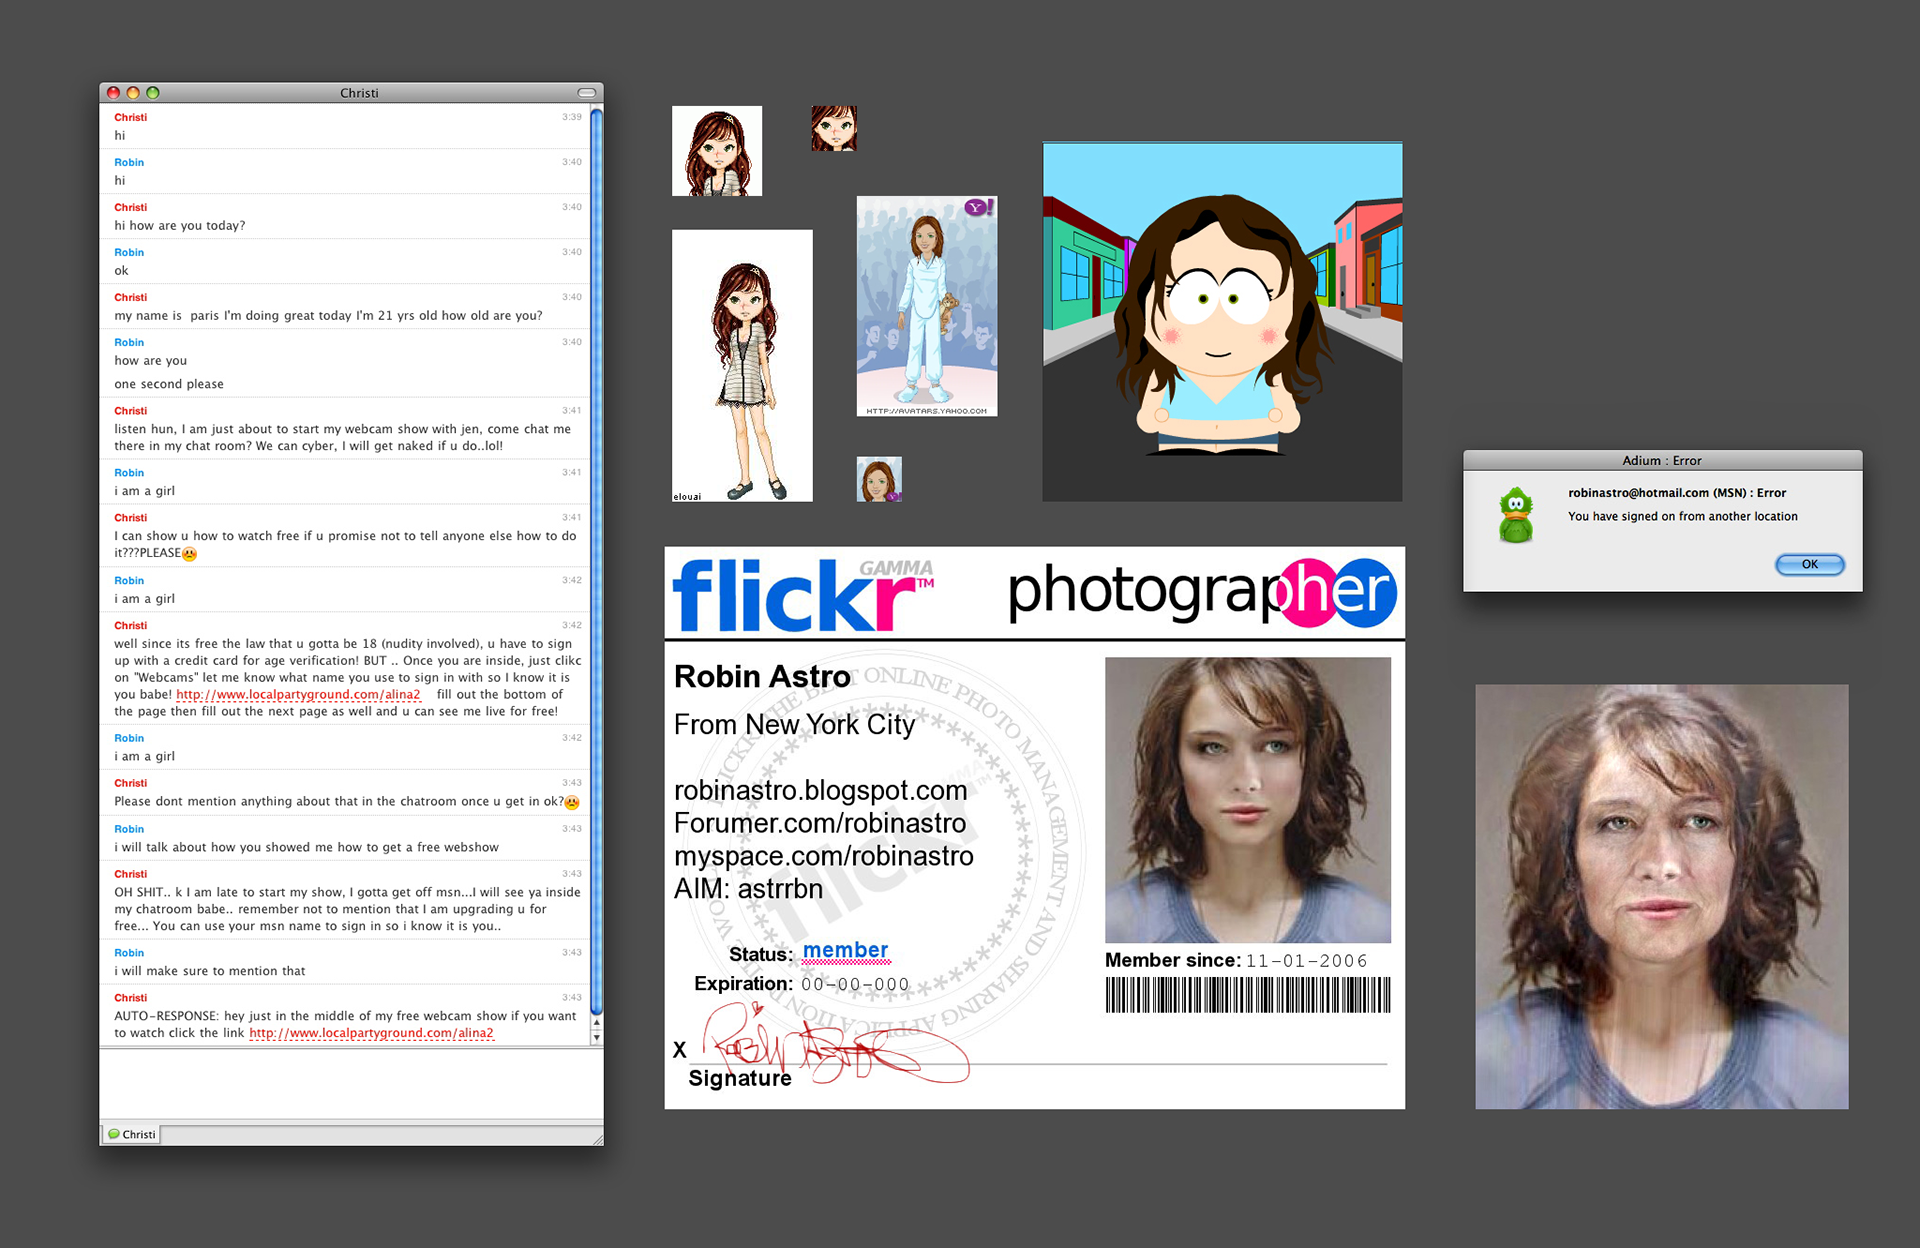Open the first localpartyground.com/alina2 link

(298, 694)
